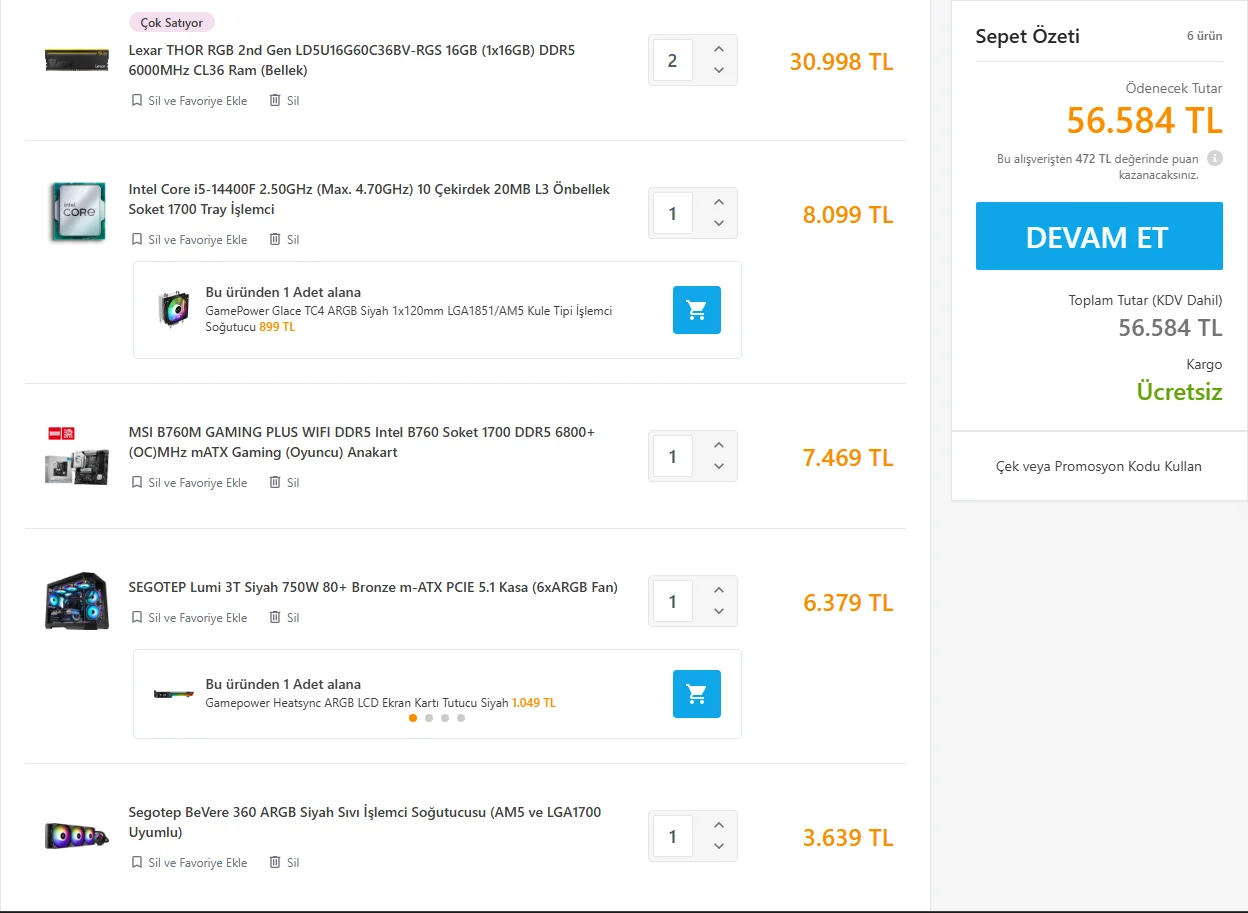
Task: Select last carousel dot in Lumi 3T suggestions
Action: pos(461,718)
